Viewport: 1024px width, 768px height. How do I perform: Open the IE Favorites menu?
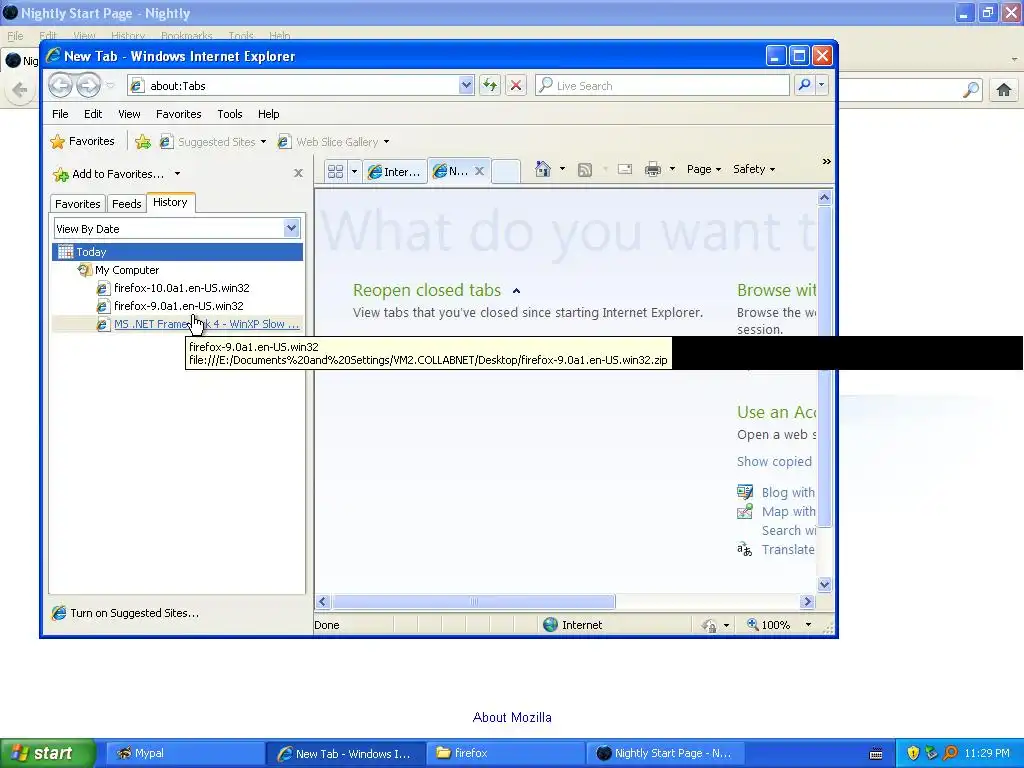click(178, 114)
